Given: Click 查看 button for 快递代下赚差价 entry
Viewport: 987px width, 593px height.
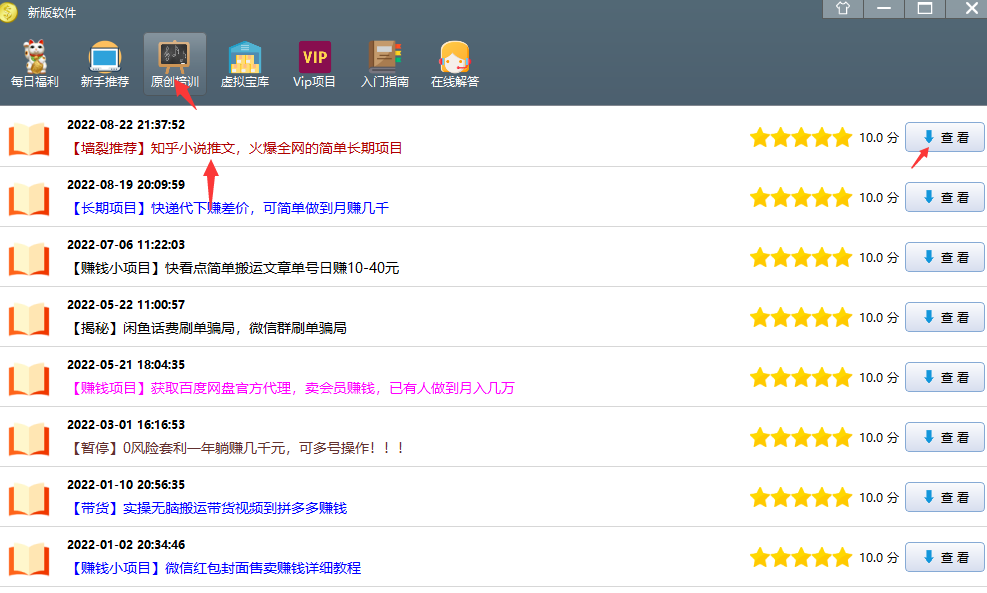Looking at the screenshot, I should [945, 198].
